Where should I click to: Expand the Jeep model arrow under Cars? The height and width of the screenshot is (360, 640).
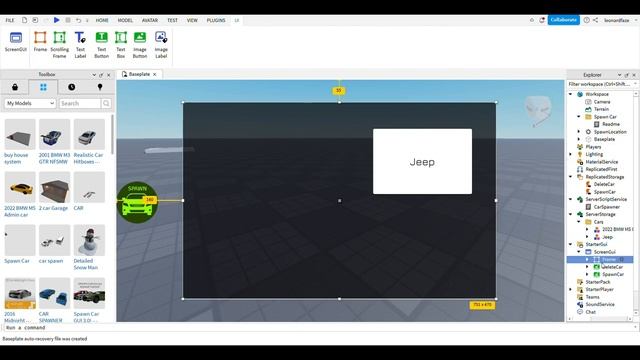pos(587,237)
